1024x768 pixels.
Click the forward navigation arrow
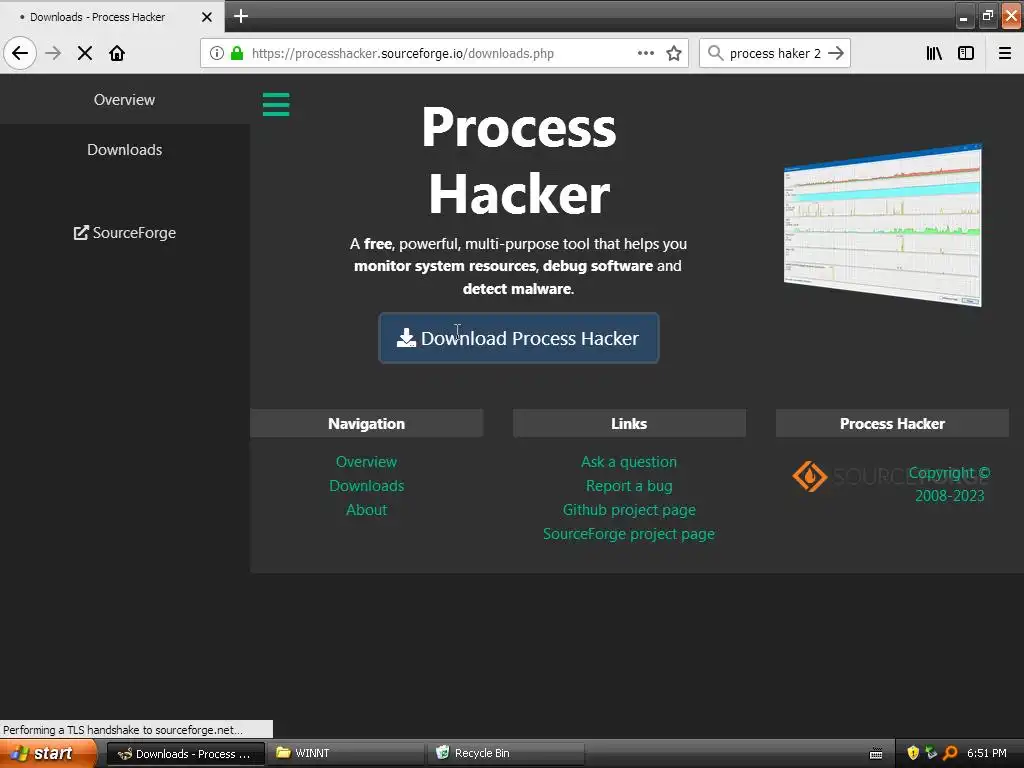pyautogui.click(x=53, y=53)
